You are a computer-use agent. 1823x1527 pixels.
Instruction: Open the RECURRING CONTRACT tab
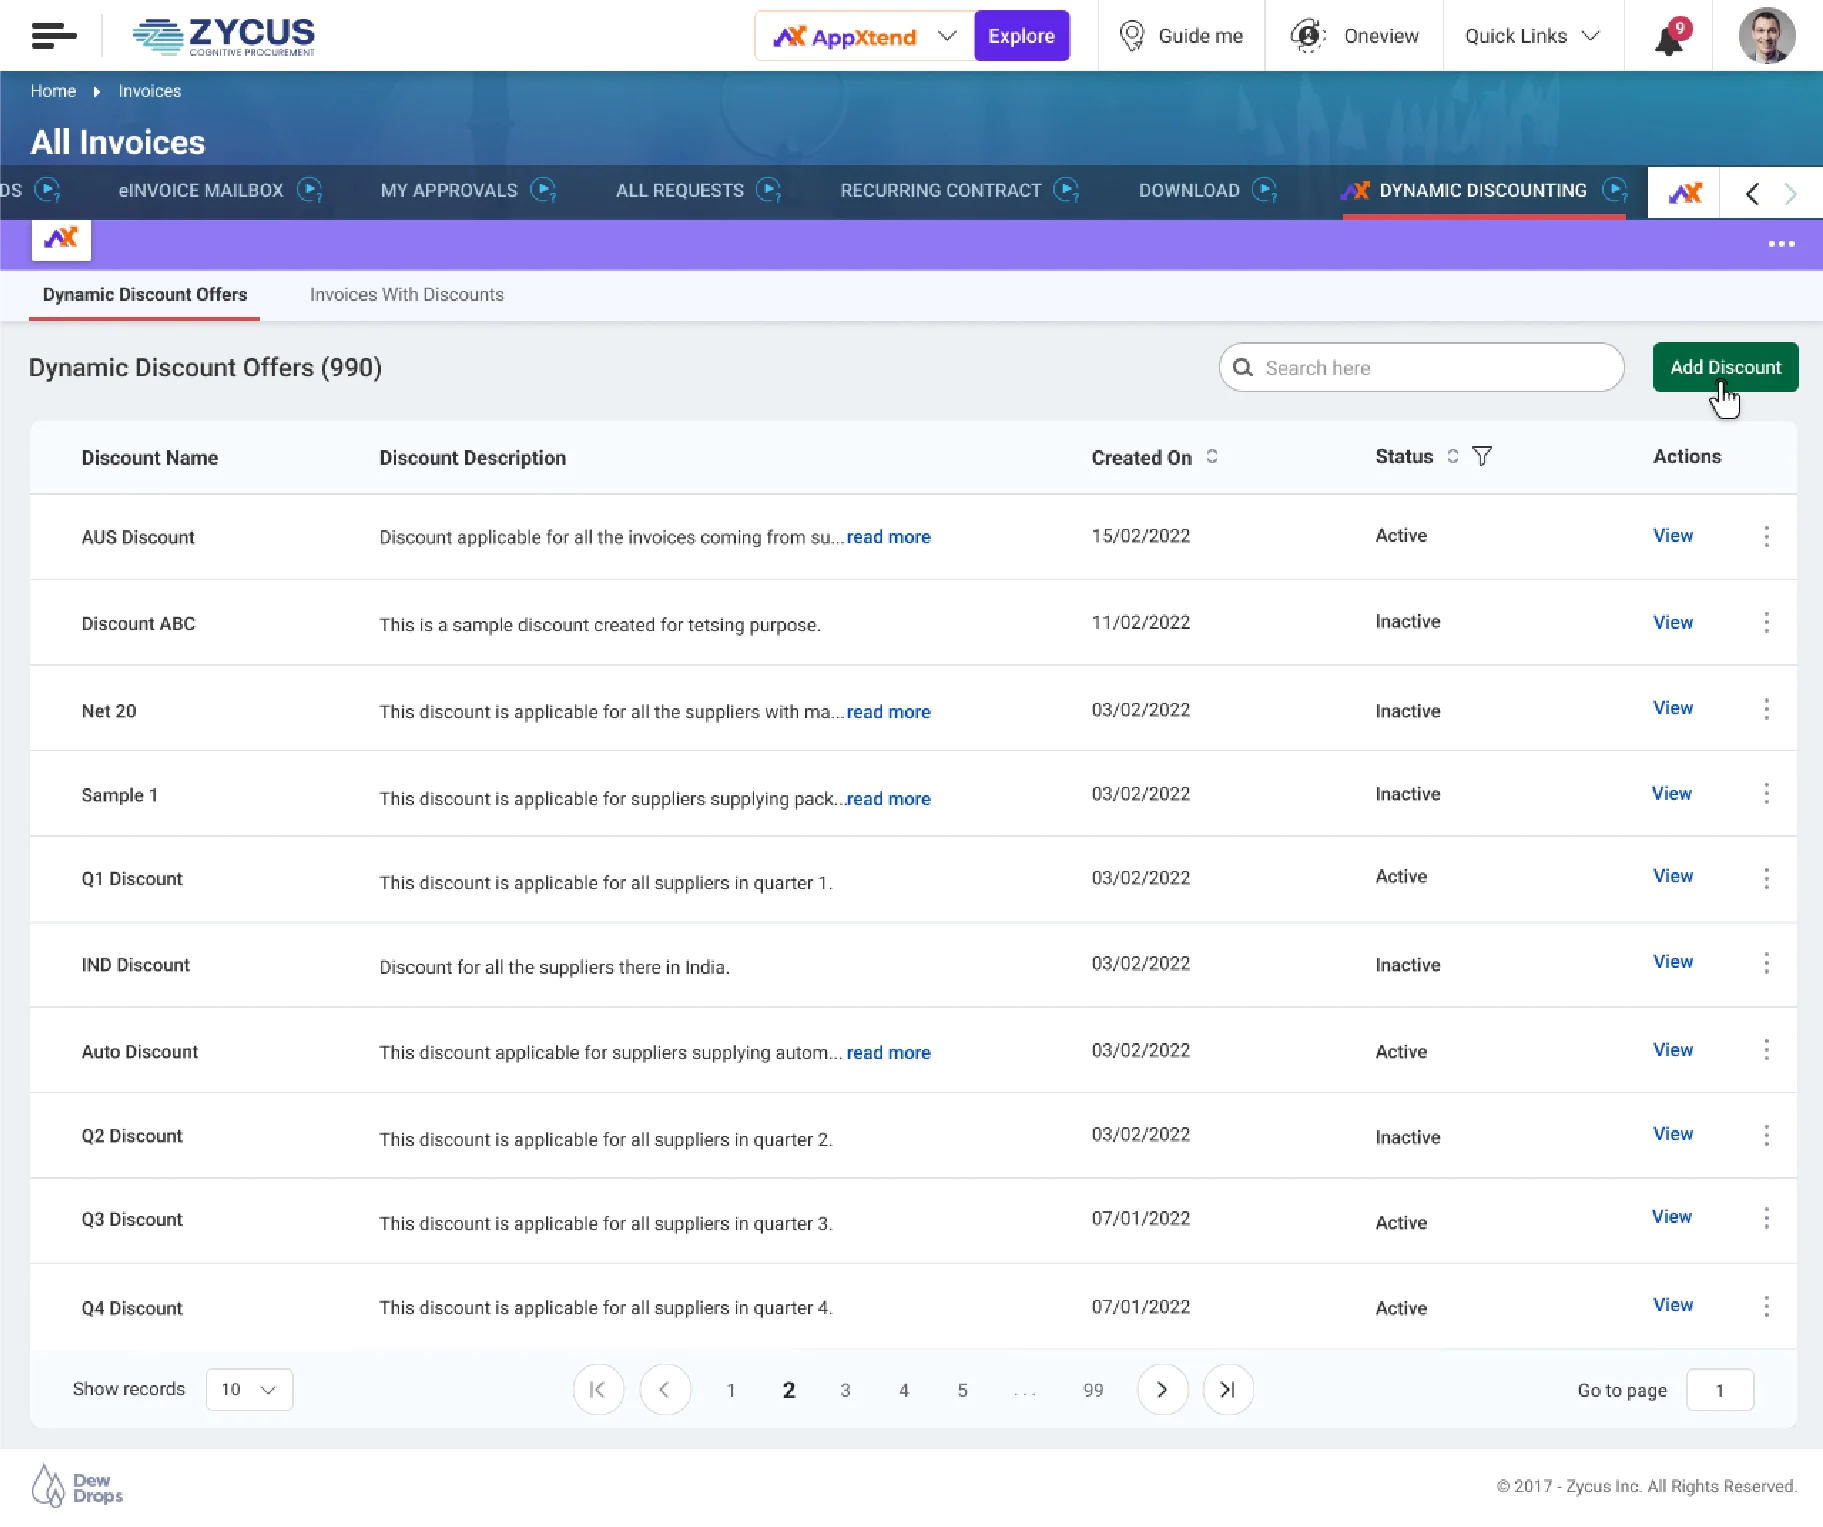coord(940,190)
